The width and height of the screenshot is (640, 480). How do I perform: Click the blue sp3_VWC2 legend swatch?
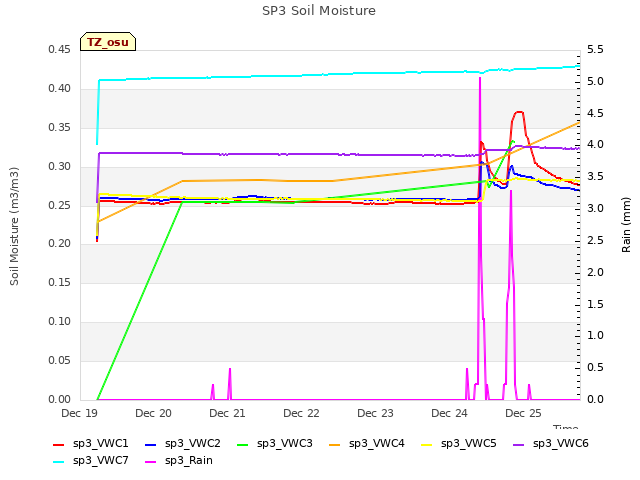tap(151, 444)
